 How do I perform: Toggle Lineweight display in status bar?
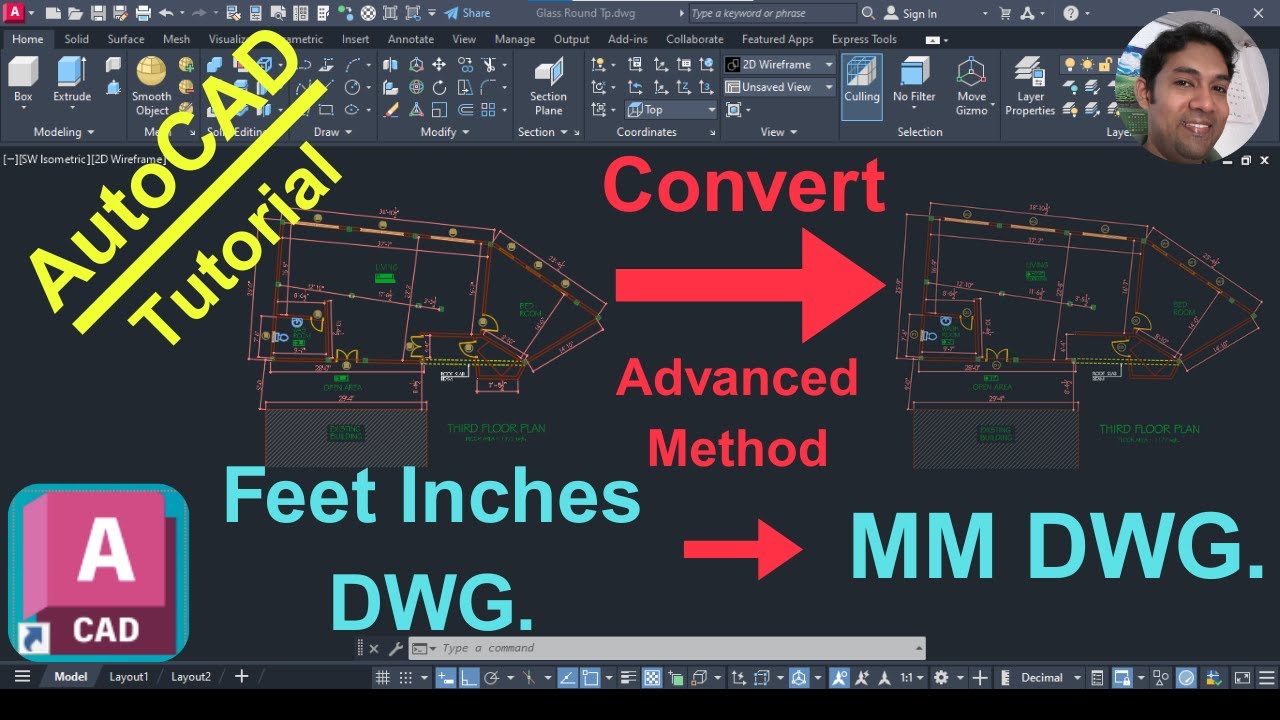pos(628,677)
